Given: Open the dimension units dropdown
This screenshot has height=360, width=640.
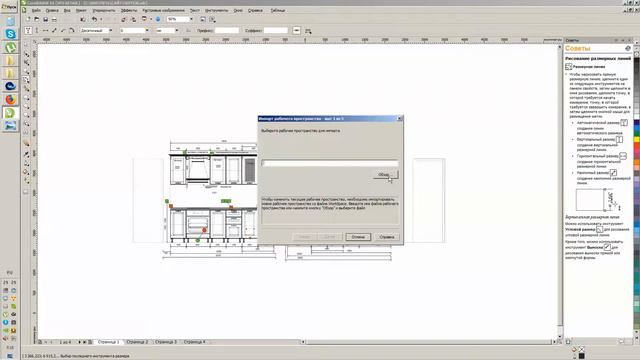Looking at the screenshot, I should click(x=176, y=31).
